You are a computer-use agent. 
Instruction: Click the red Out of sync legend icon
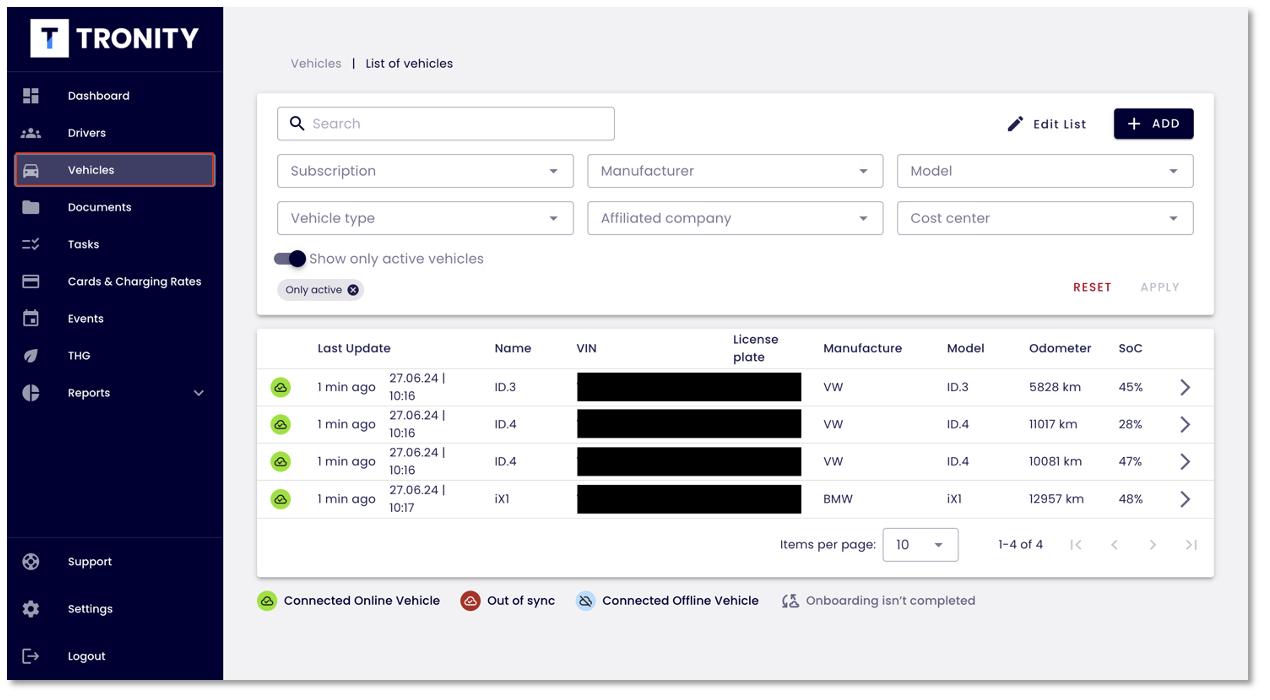tap(470, 601)
